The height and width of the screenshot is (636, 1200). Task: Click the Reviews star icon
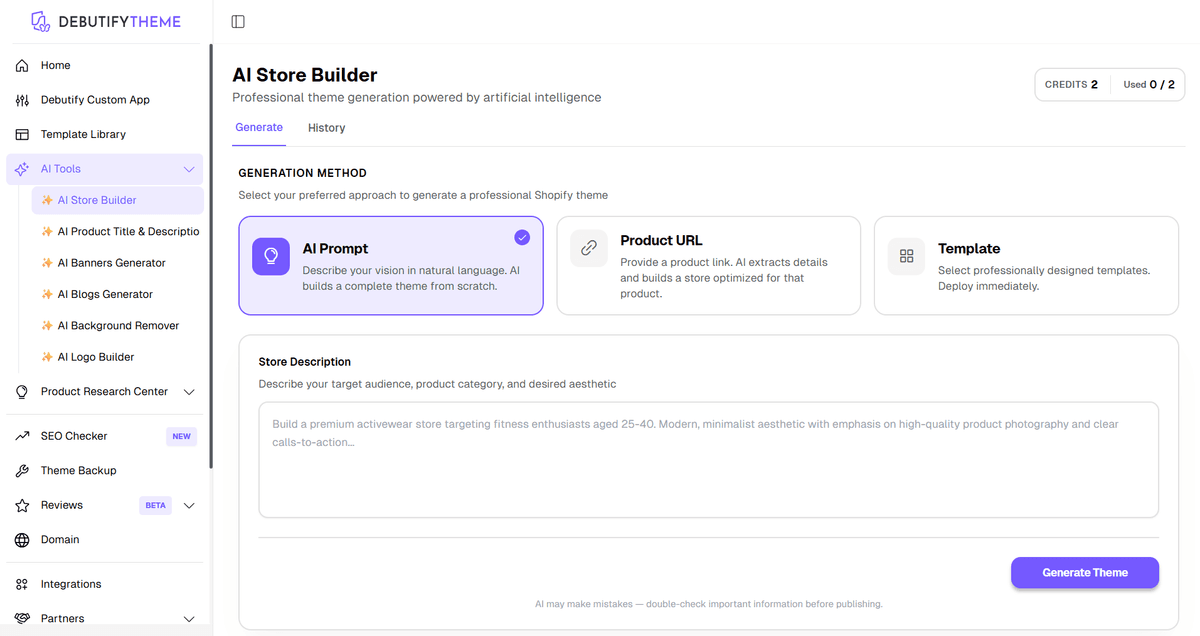click(x=22, y=505)
